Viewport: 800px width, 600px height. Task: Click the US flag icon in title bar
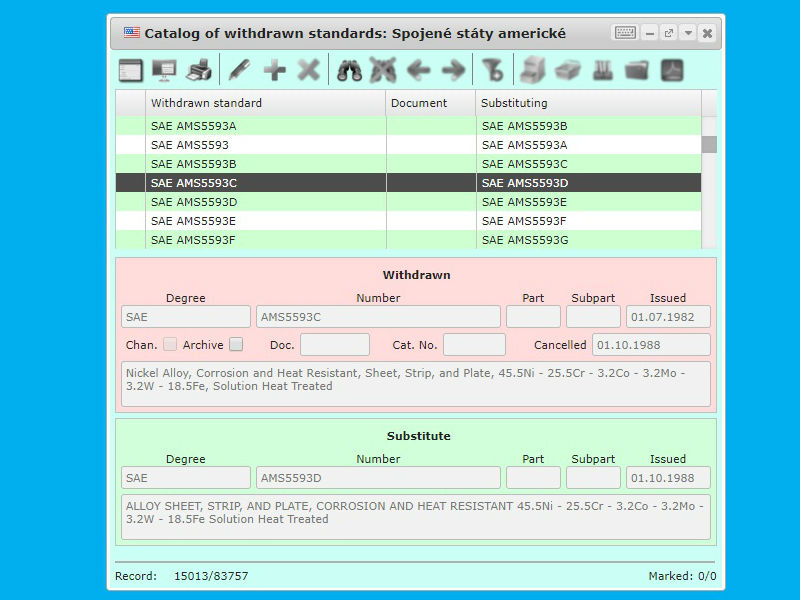(132, 33)
